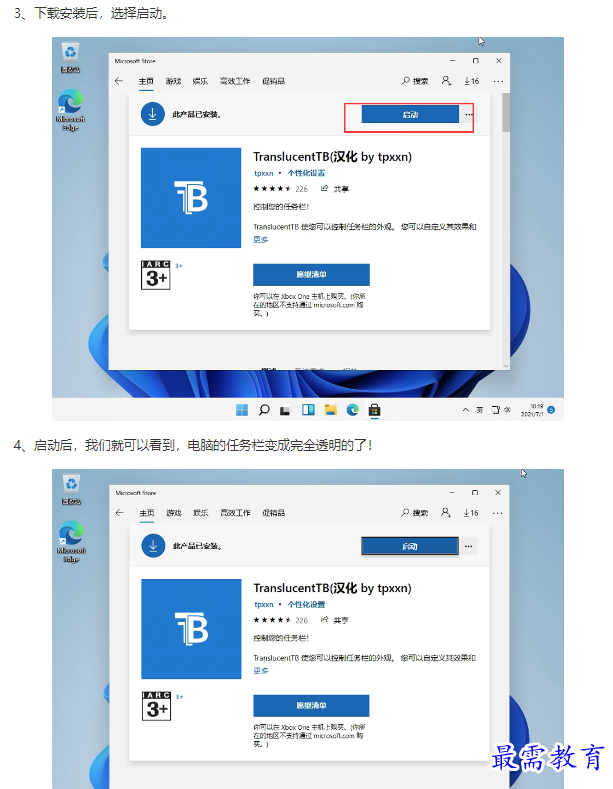
Task: Expand system tray hidden icons chevron
Action: 466,410
